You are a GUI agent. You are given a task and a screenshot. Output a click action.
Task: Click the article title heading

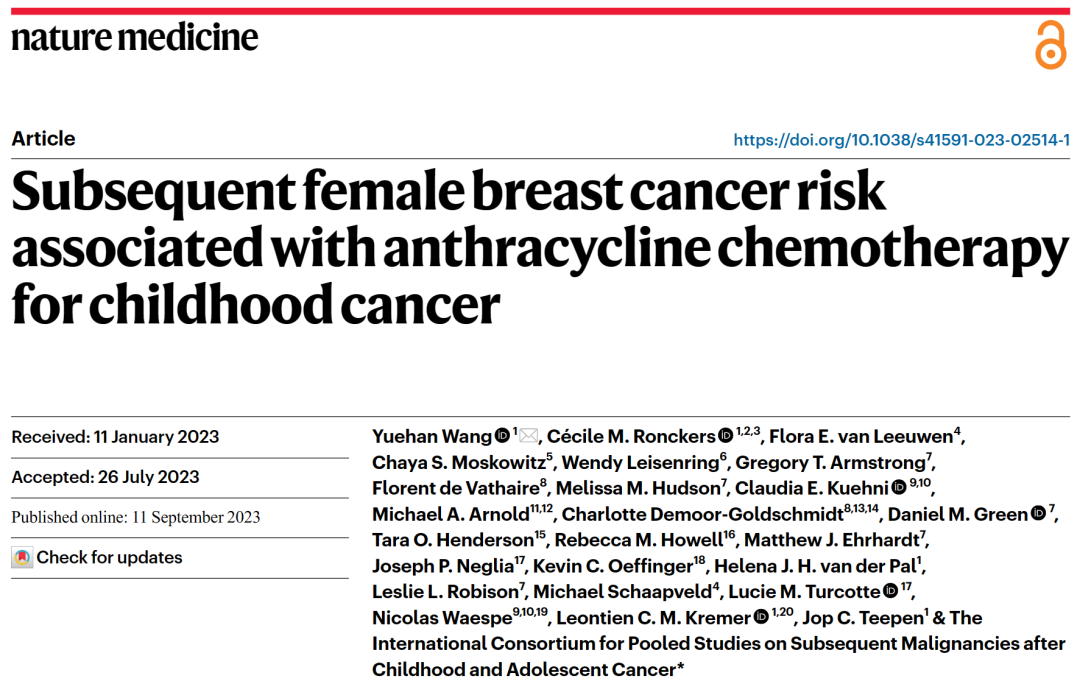pyautogui.click(x=540, y=247)
